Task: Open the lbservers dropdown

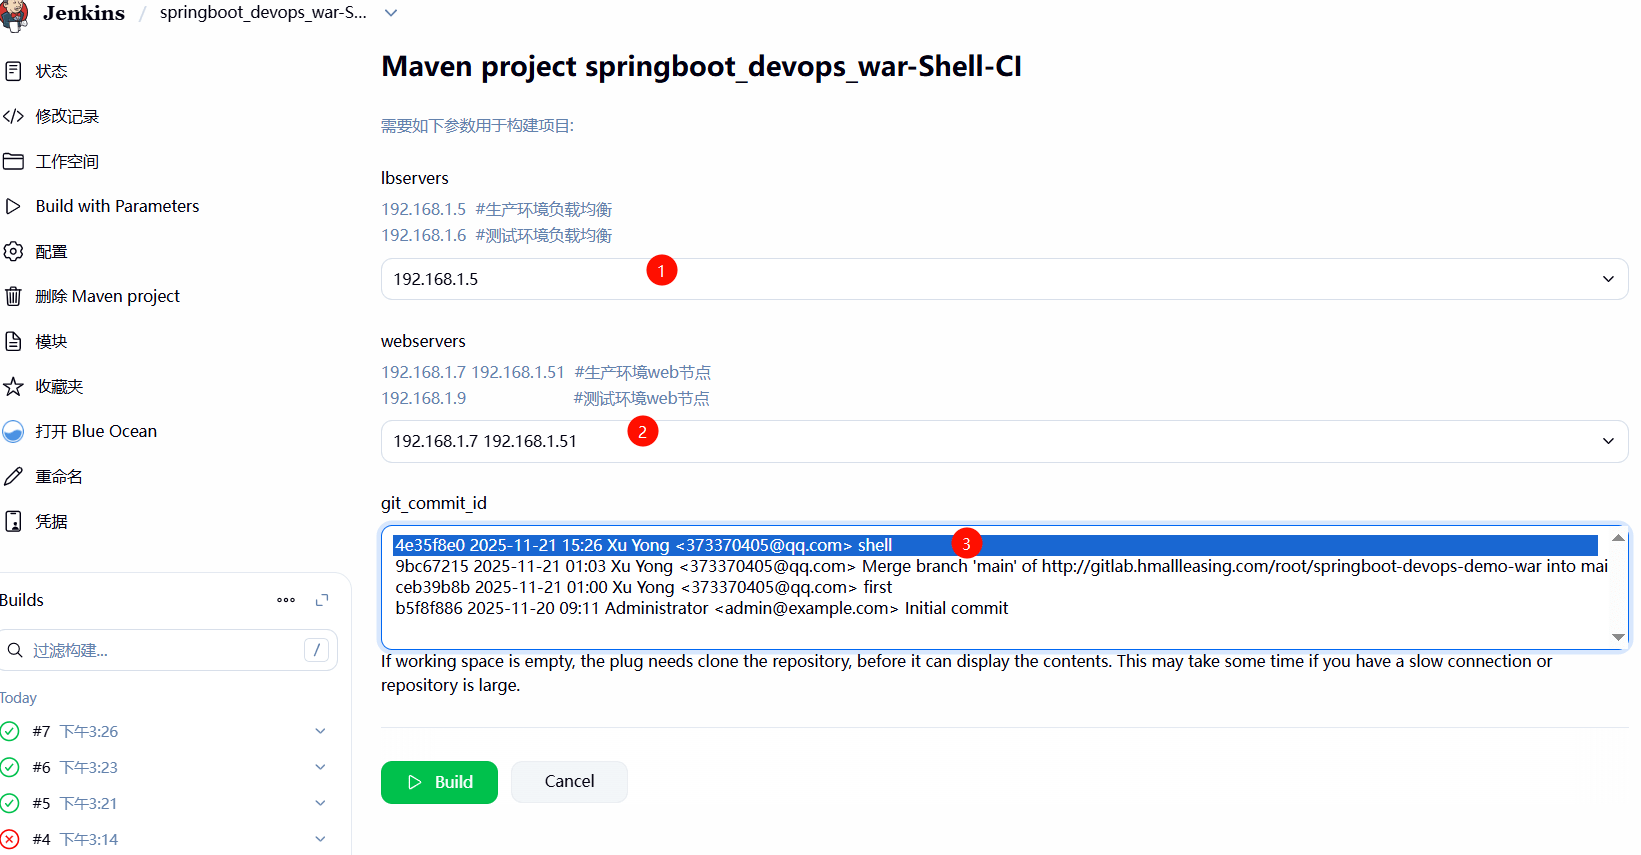Action: (x=1003, y=279)
